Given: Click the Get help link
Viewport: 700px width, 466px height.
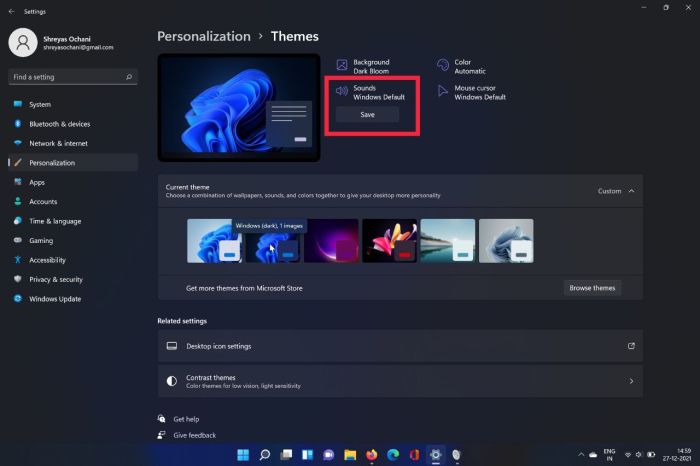Looking at the screenshot, I should 186,419.
